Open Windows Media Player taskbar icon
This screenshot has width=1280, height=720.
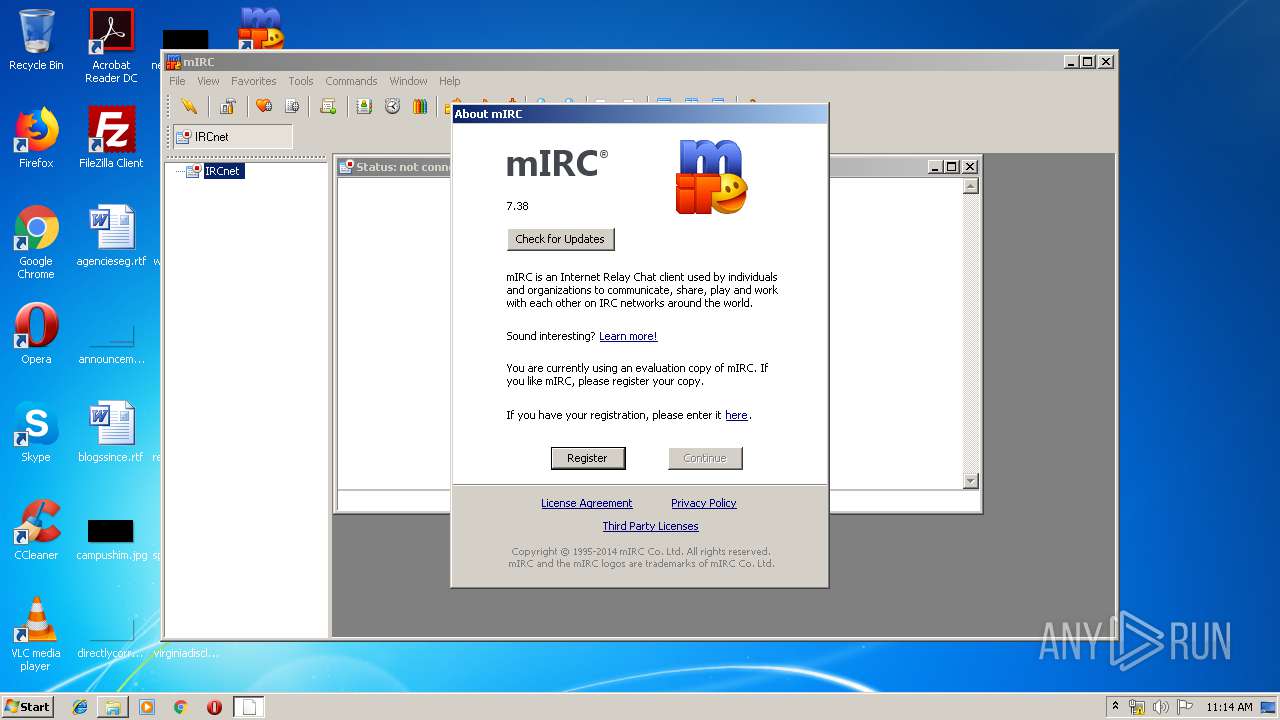[147, 707]
